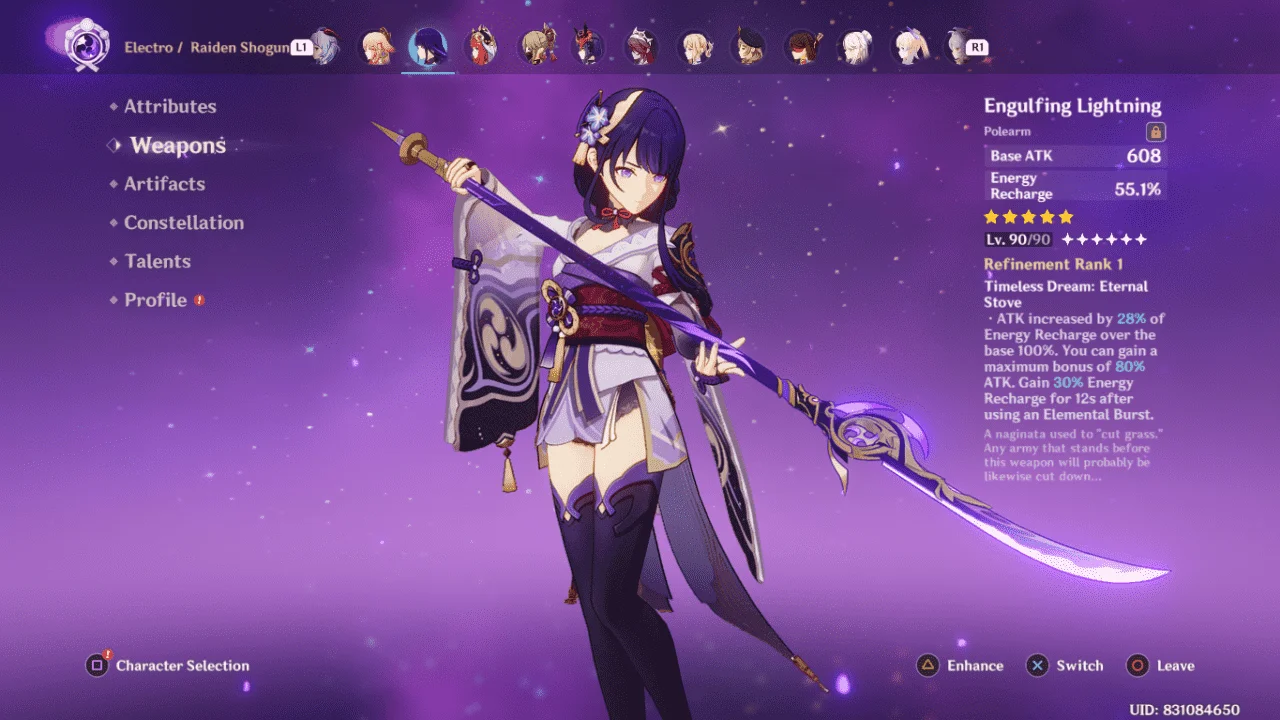Select the seventh portrait in the party row
The height and width of the screenshot is (720, 1280).
[640, 46]
